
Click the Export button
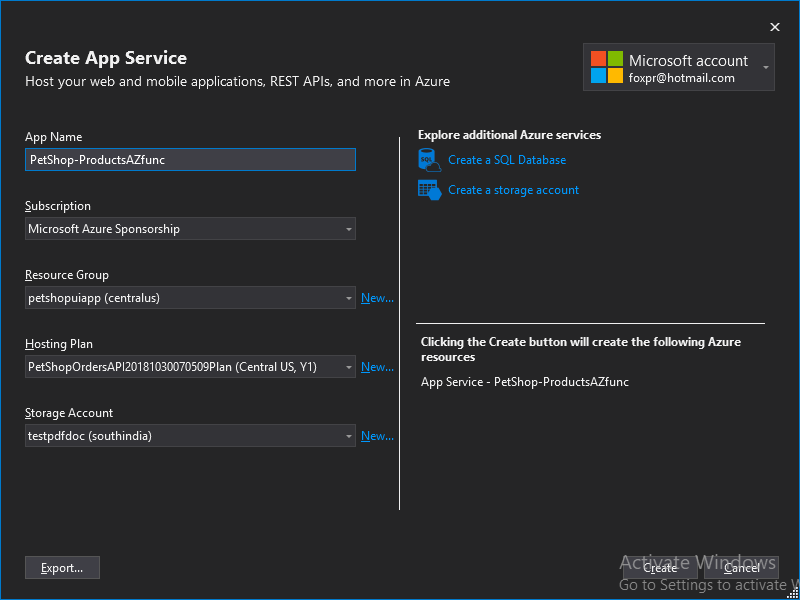coord(62,568)
